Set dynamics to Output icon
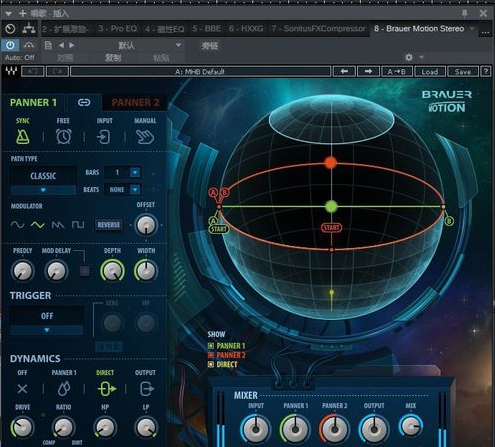The height and width of the screenshot is (447, 495). pyautogui.click(x=146, y=389)
